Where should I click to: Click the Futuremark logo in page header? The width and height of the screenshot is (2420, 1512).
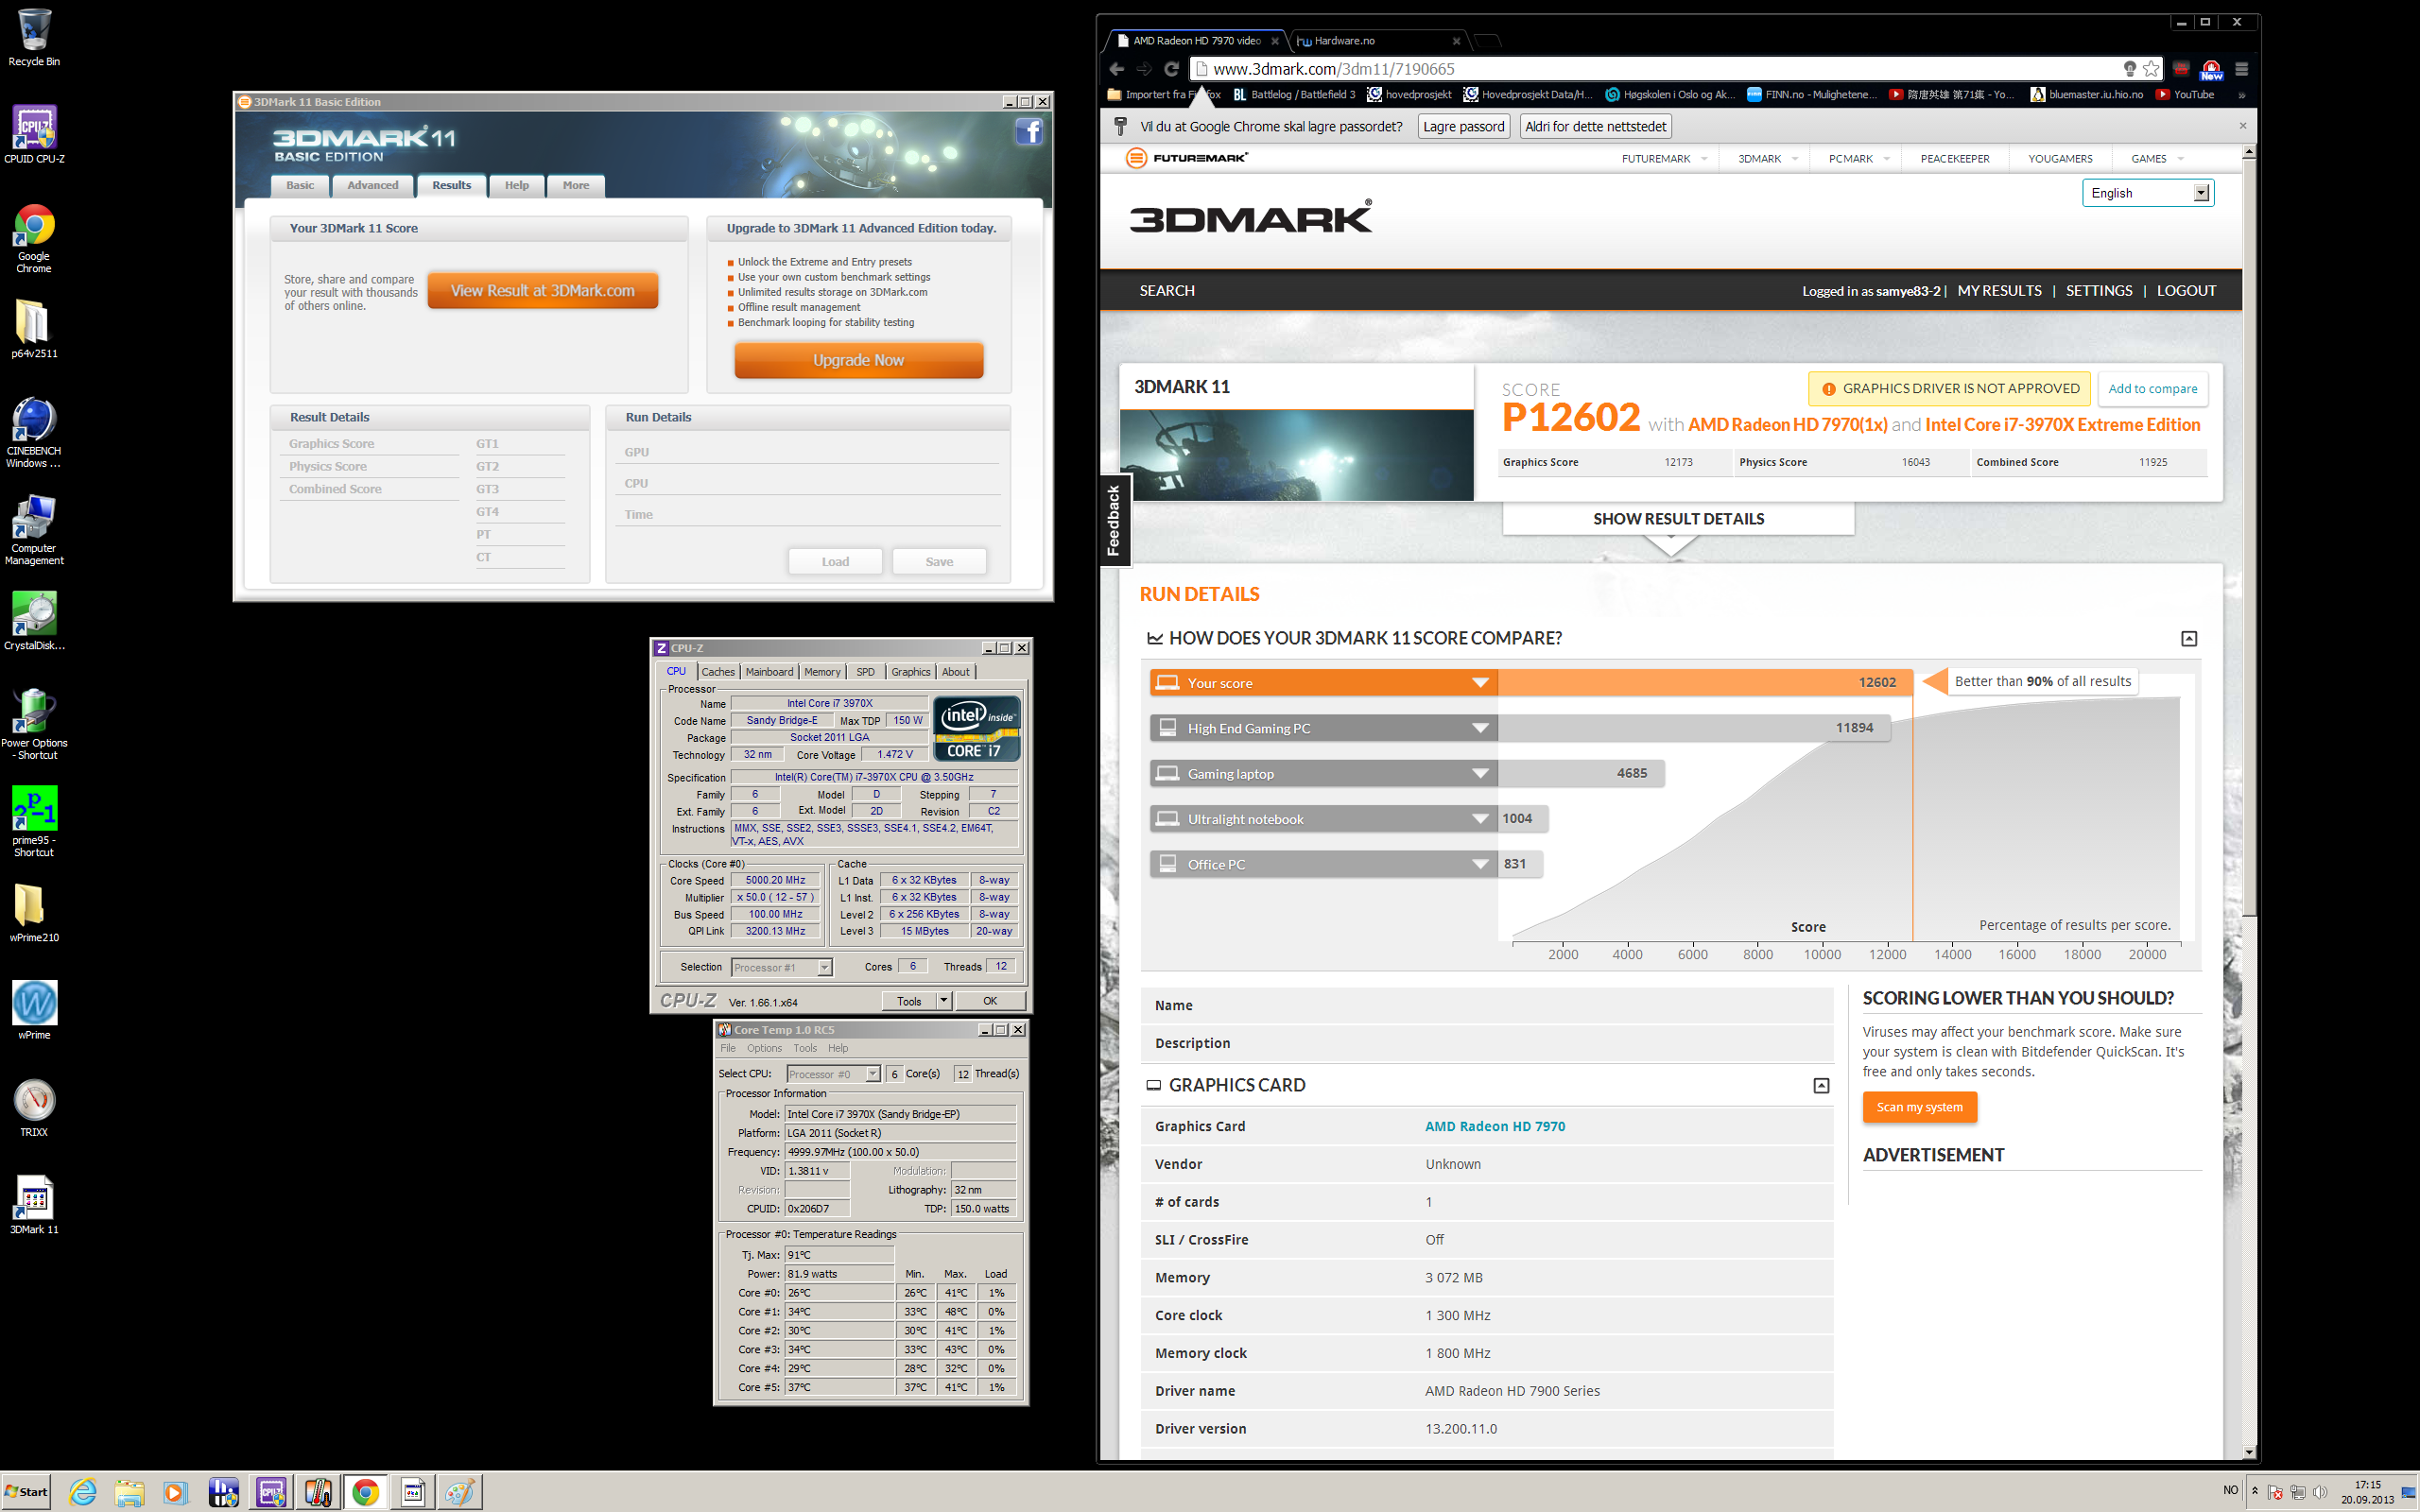point(1187,158)
